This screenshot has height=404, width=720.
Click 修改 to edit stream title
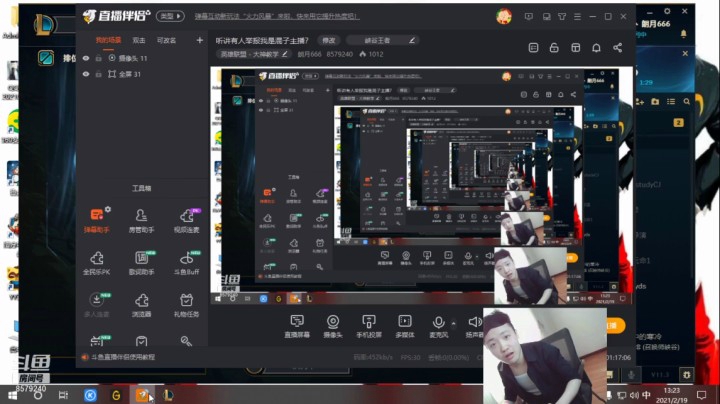(328, 40)
